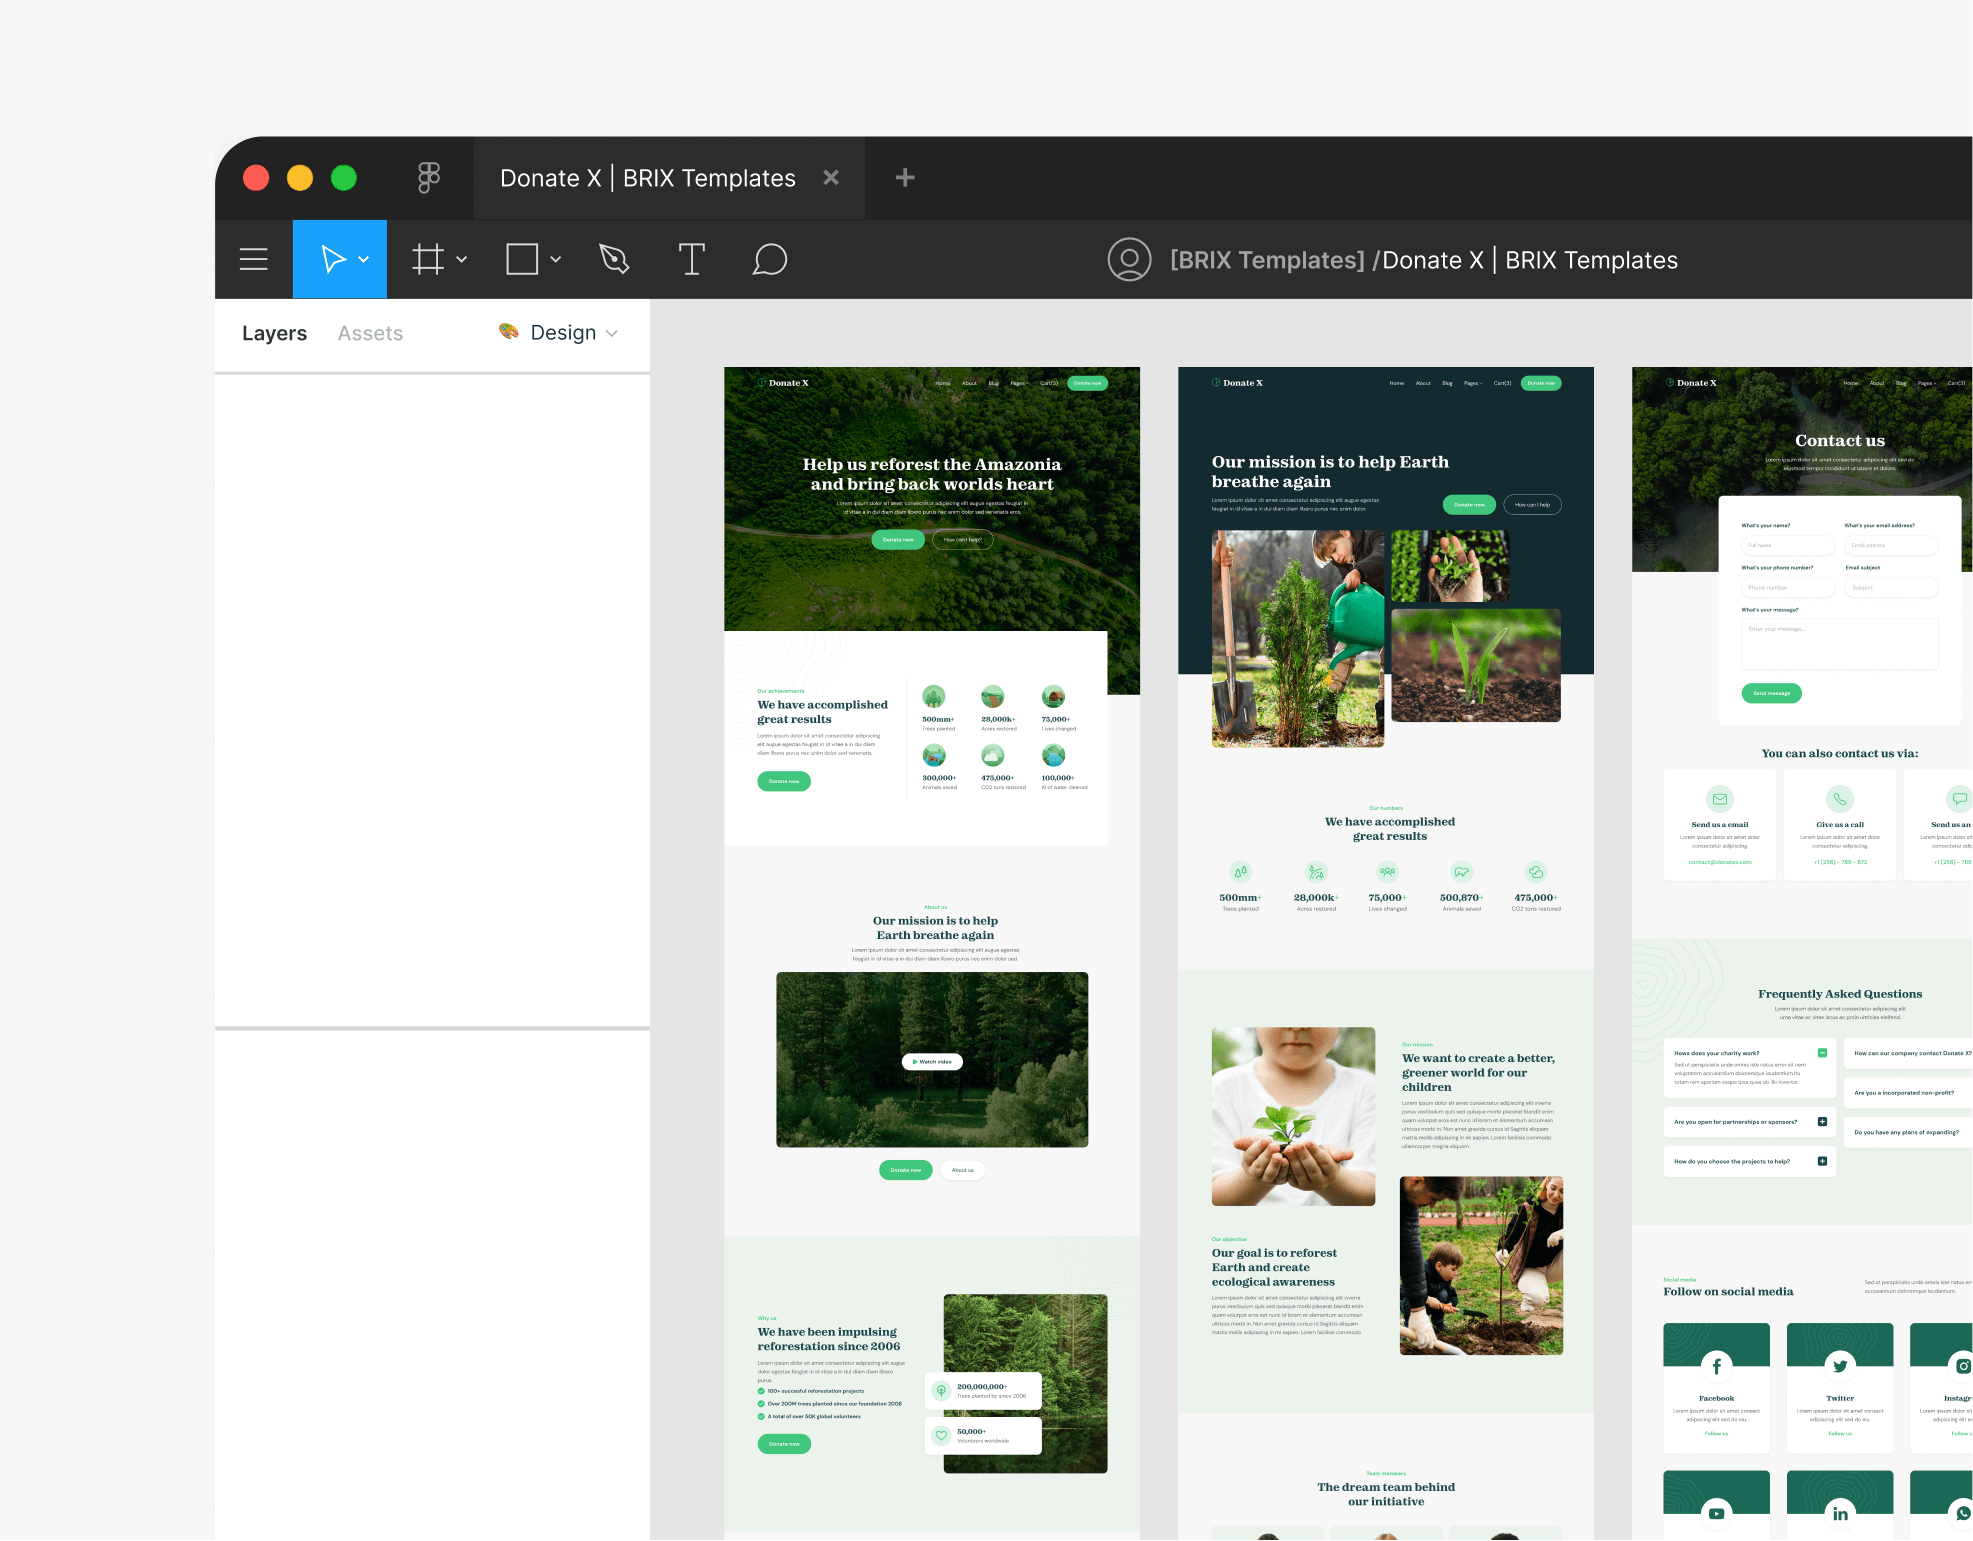Click the 200,000,000+ stat card

[x=983, y=1391]
